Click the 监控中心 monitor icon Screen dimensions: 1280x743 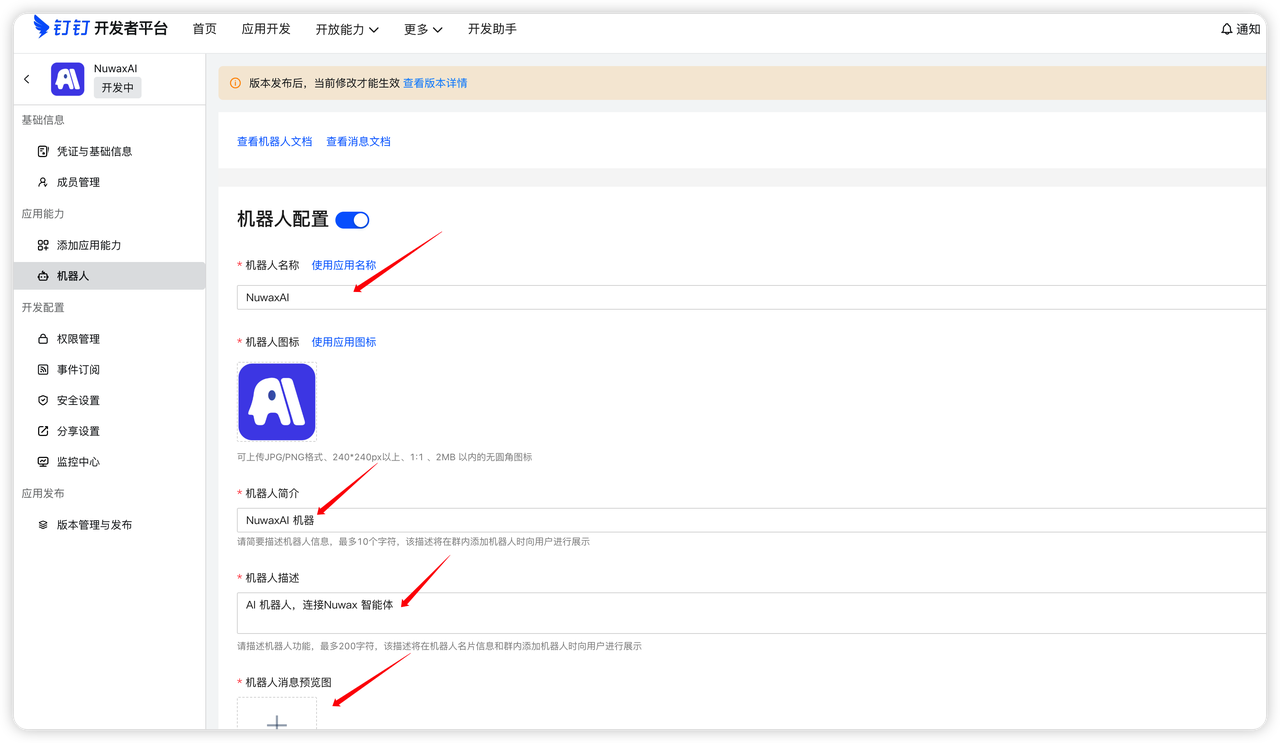coord(43,462)
